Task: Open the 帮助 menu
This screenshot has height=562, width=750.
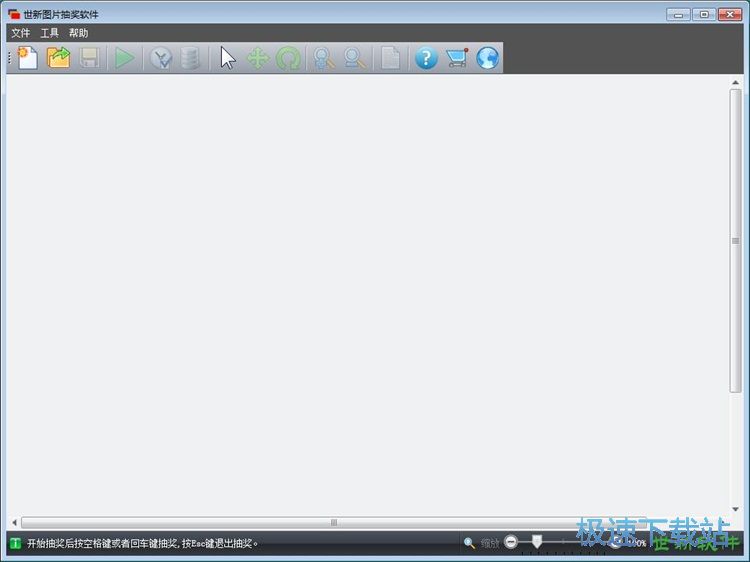Action: coord(78,33)
